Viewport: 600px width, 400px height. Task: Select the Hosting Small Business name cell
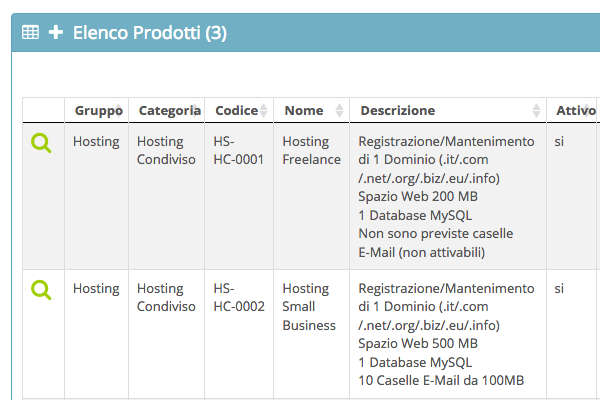tap(309, 307)
